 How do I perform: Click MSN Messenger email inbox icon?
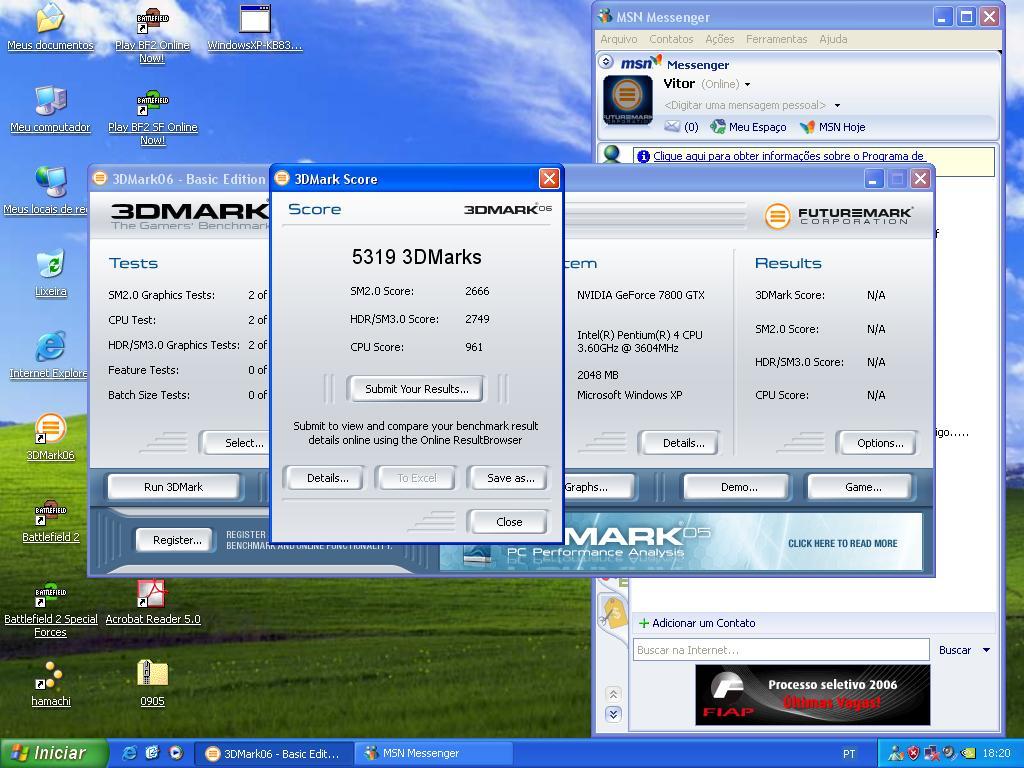pos(672,127)
